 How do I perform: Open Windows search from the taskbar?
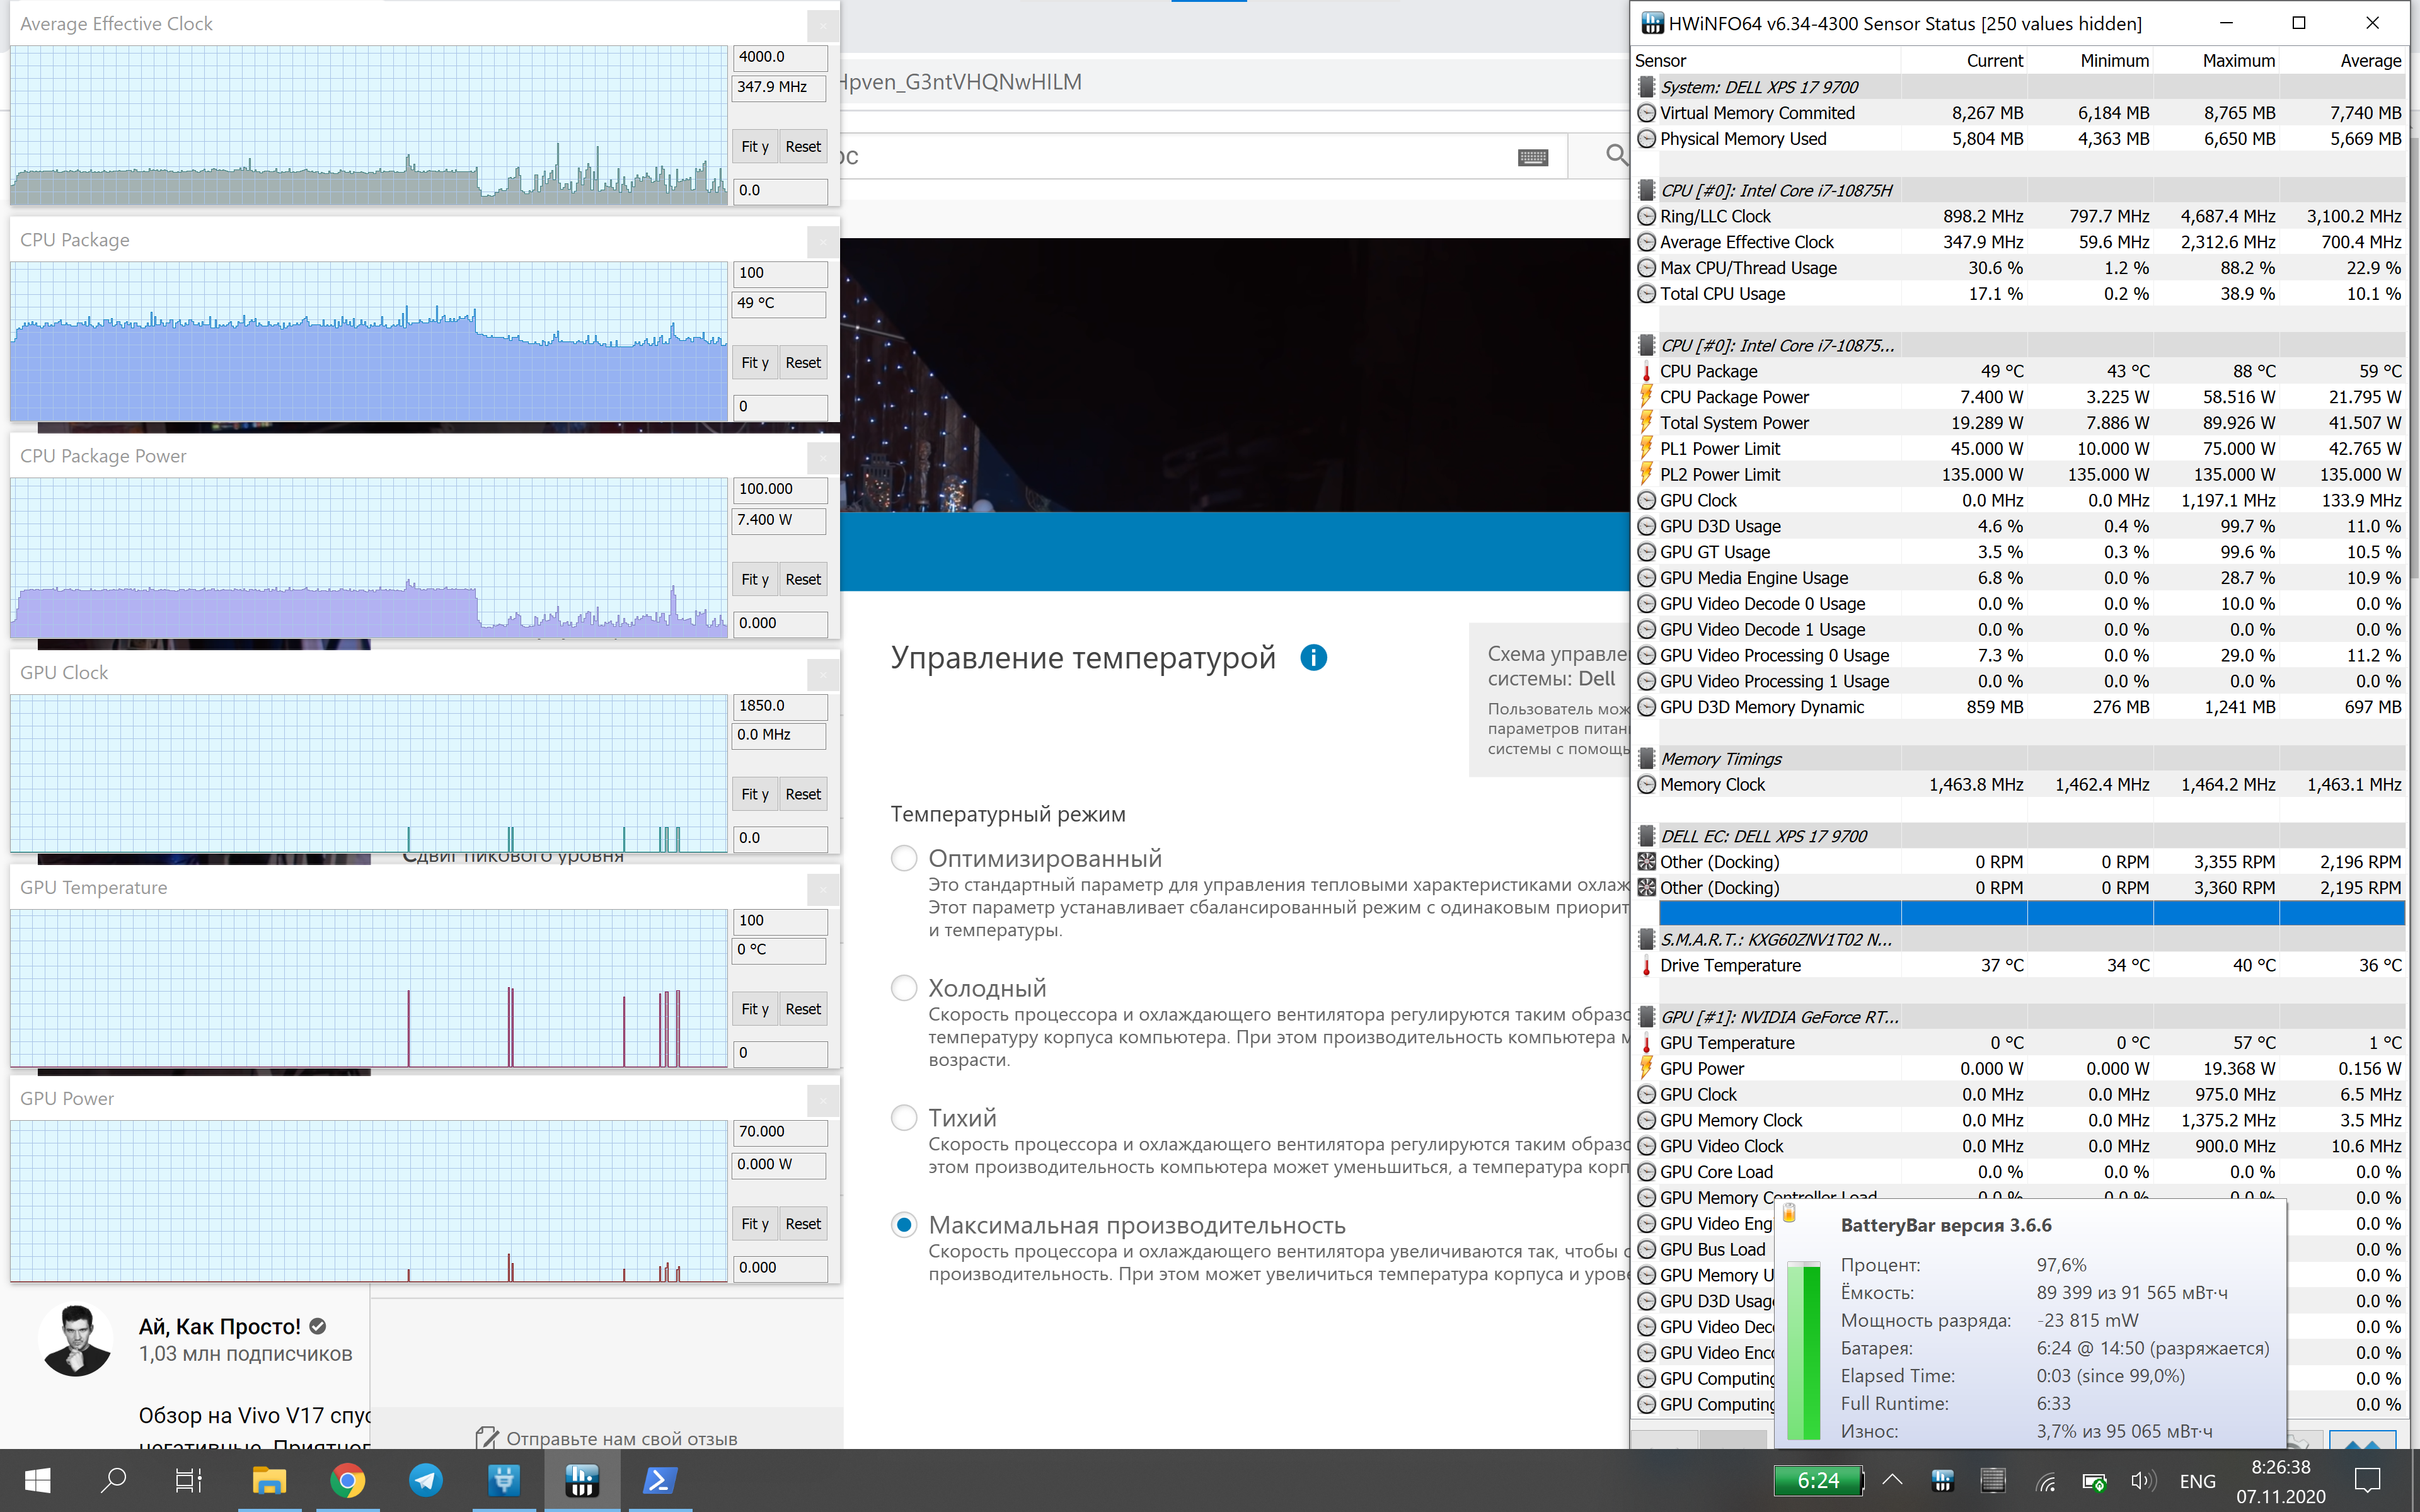click(x=114, y=1480)
